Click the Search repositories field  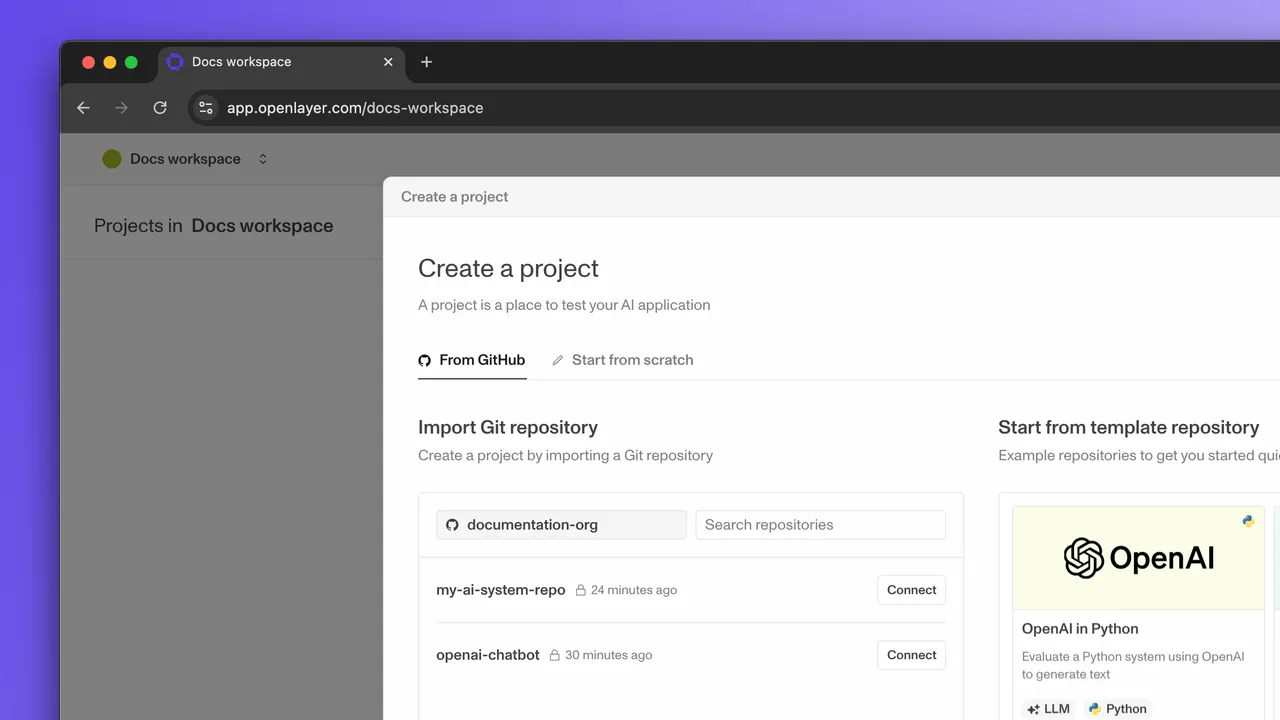[x=820, y=525]
